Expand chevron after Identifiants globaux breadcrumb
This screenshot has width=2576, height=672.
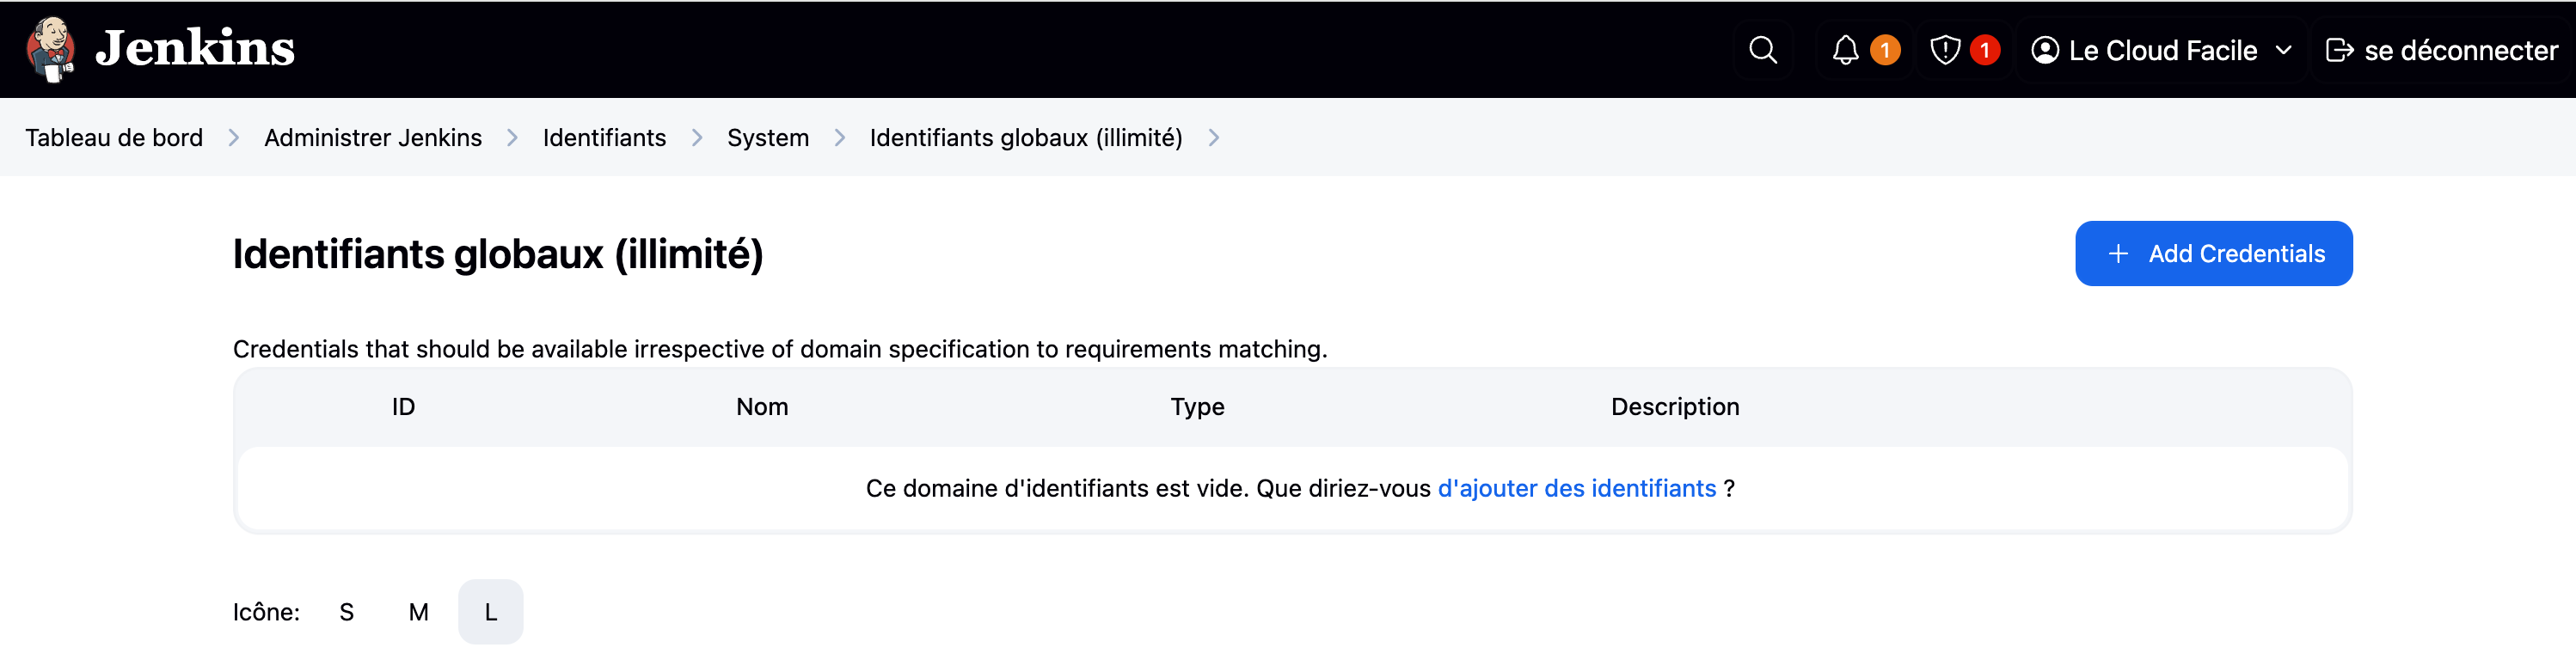pos(1214,138)
